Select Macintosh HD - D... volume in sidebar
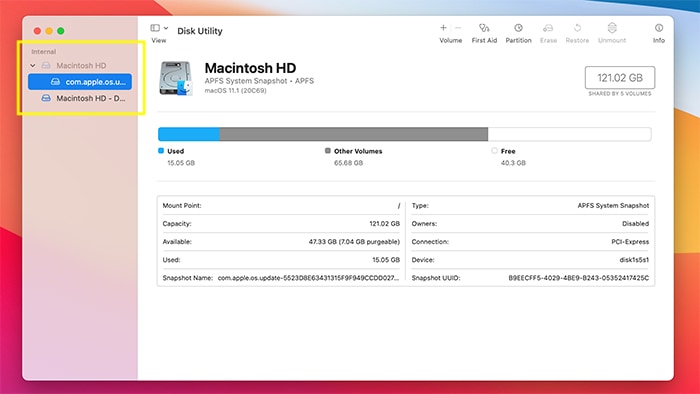700x394 pixels. click(80, 98)
